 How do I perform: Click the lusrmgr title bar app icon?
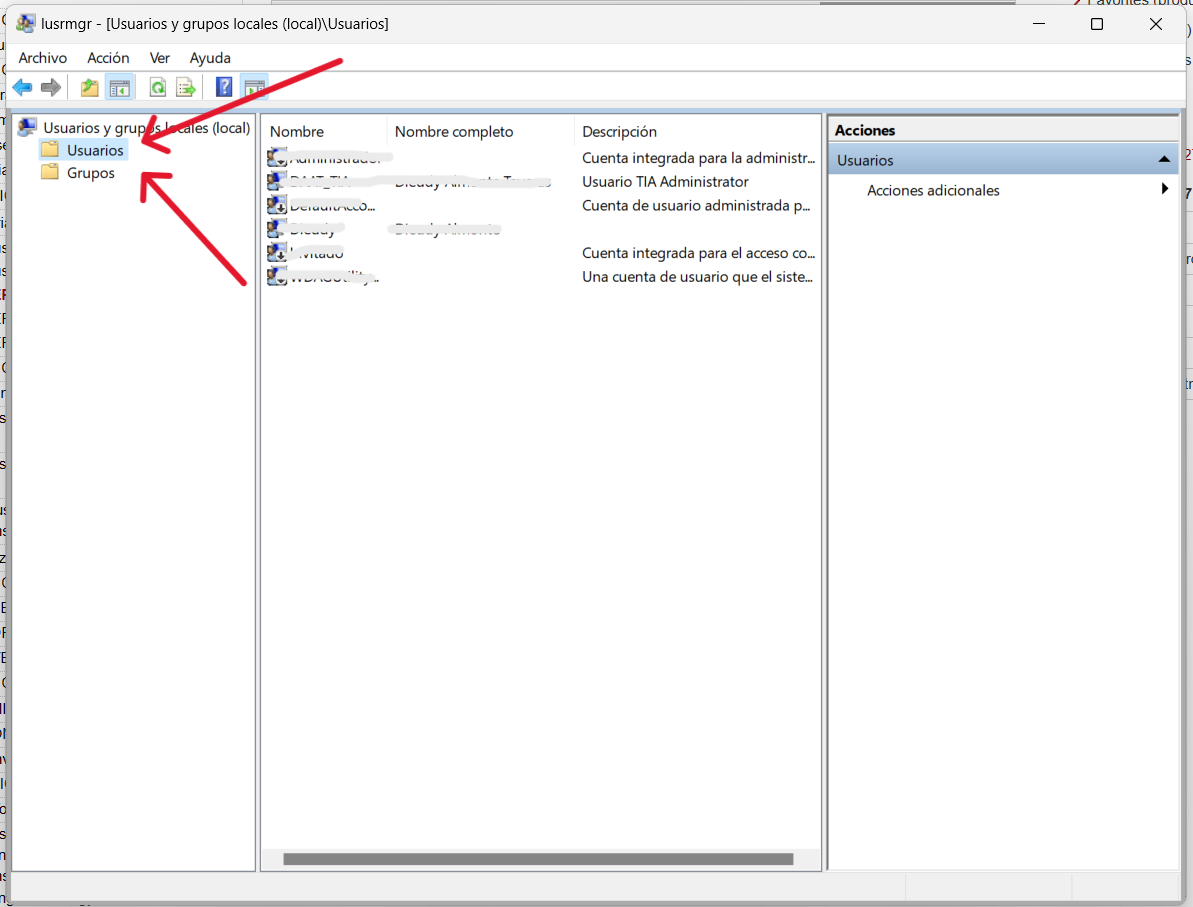pyautogui.click(x=26, y=24)
